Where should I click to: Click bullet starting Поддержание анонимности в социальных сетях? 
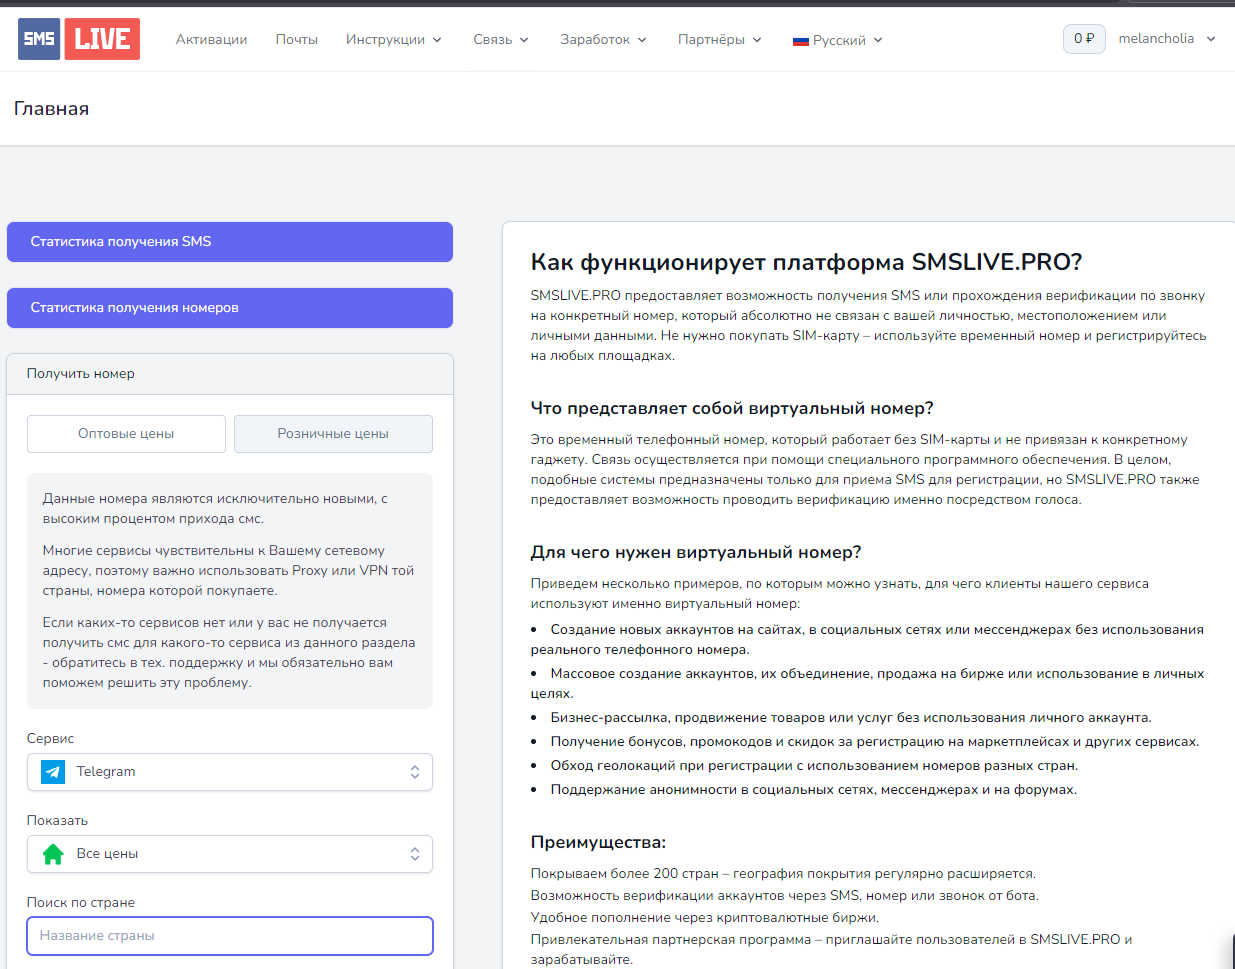pos(814,790)
